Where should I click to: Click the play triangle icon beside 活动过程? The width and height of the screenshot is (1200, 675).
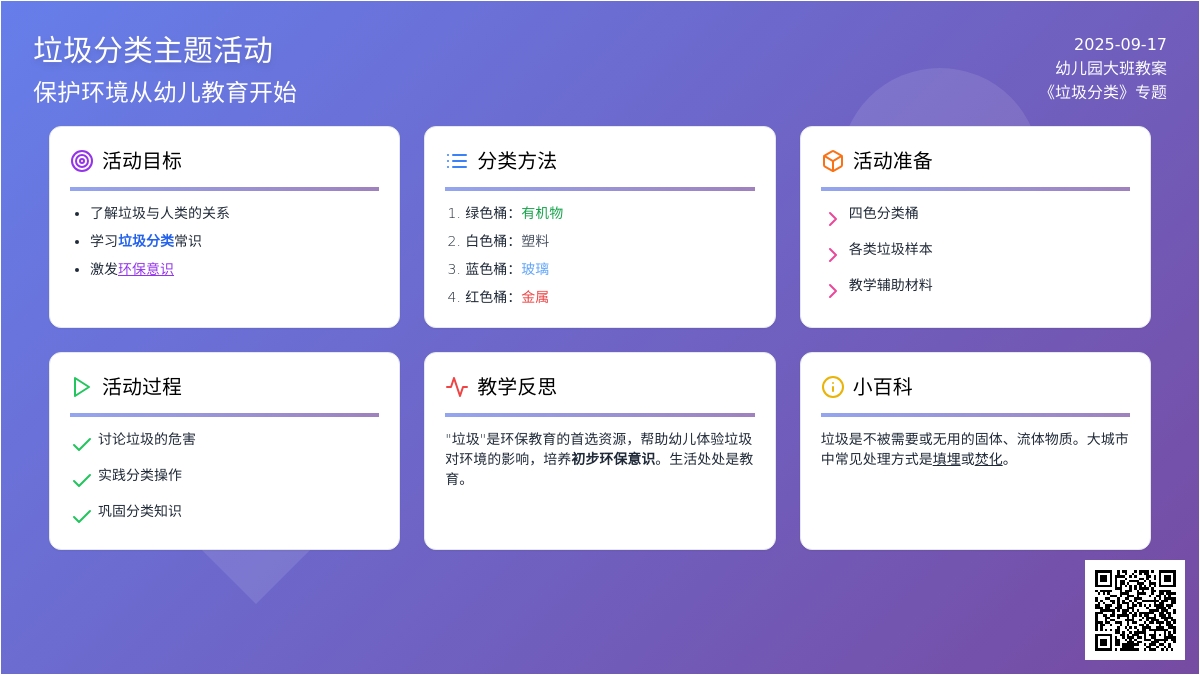(x=82, y=387)
